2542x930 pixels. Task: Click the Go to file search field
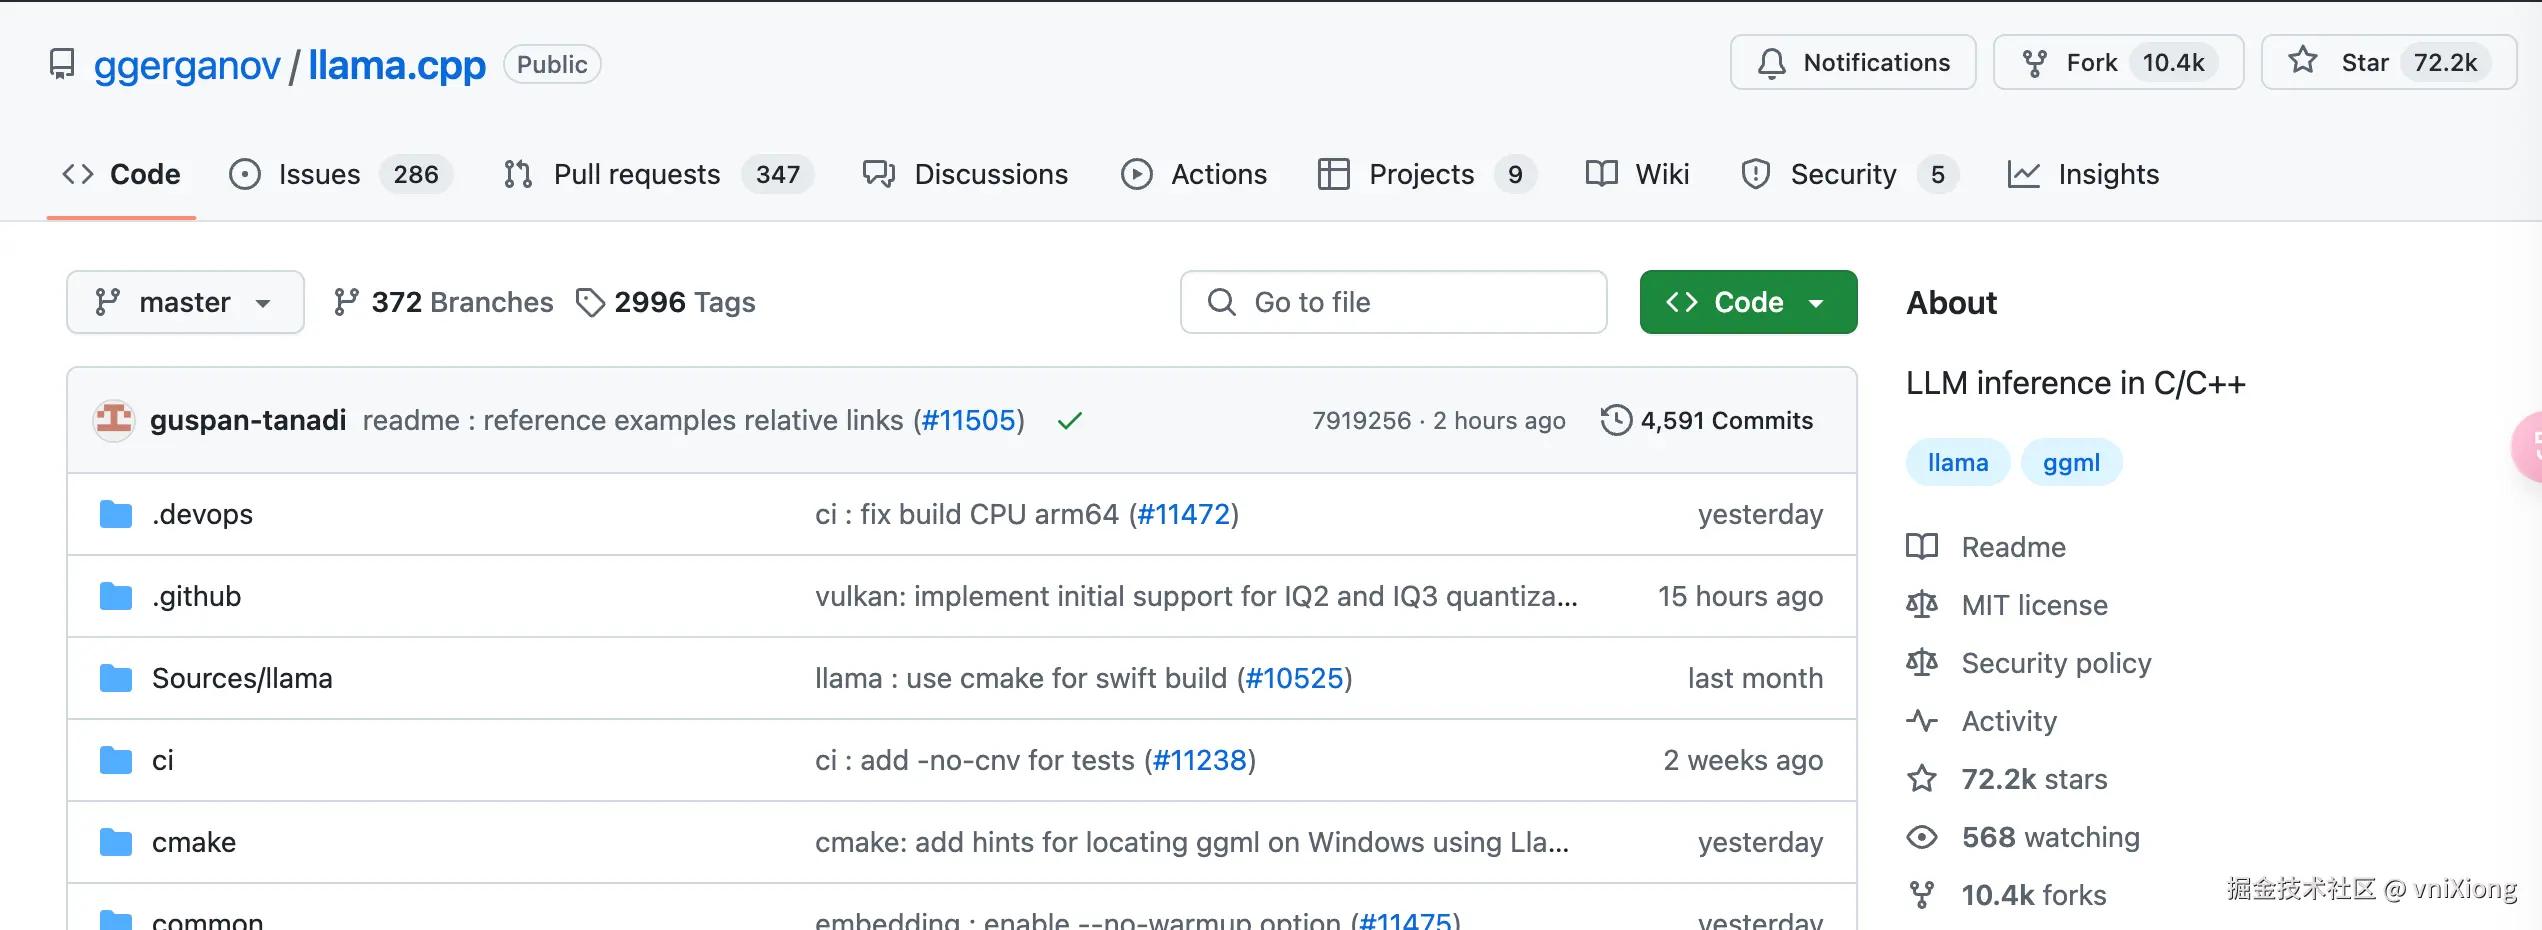(1393, 302)
